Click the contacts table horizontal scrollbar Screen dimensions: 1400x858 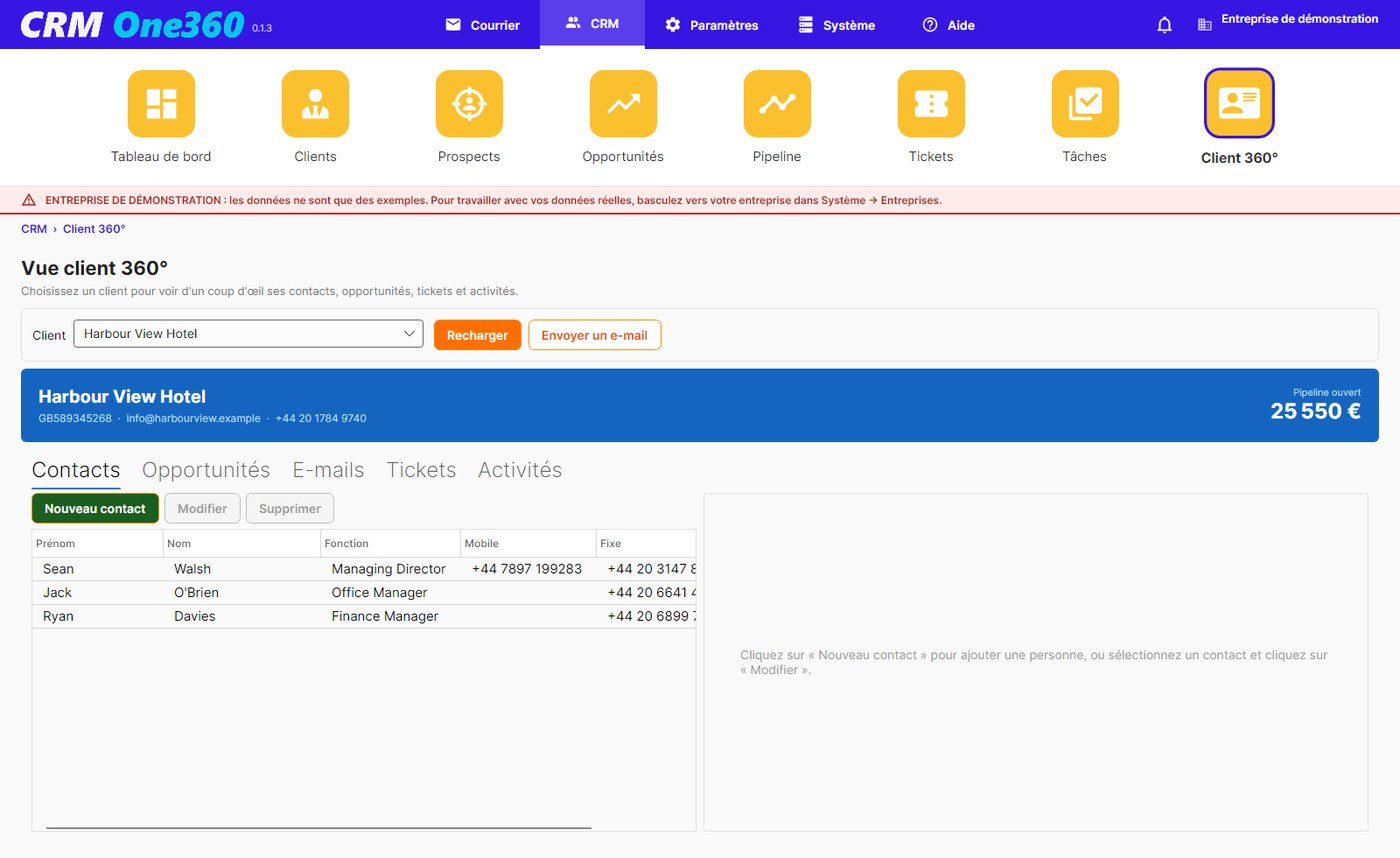(319, 827)
